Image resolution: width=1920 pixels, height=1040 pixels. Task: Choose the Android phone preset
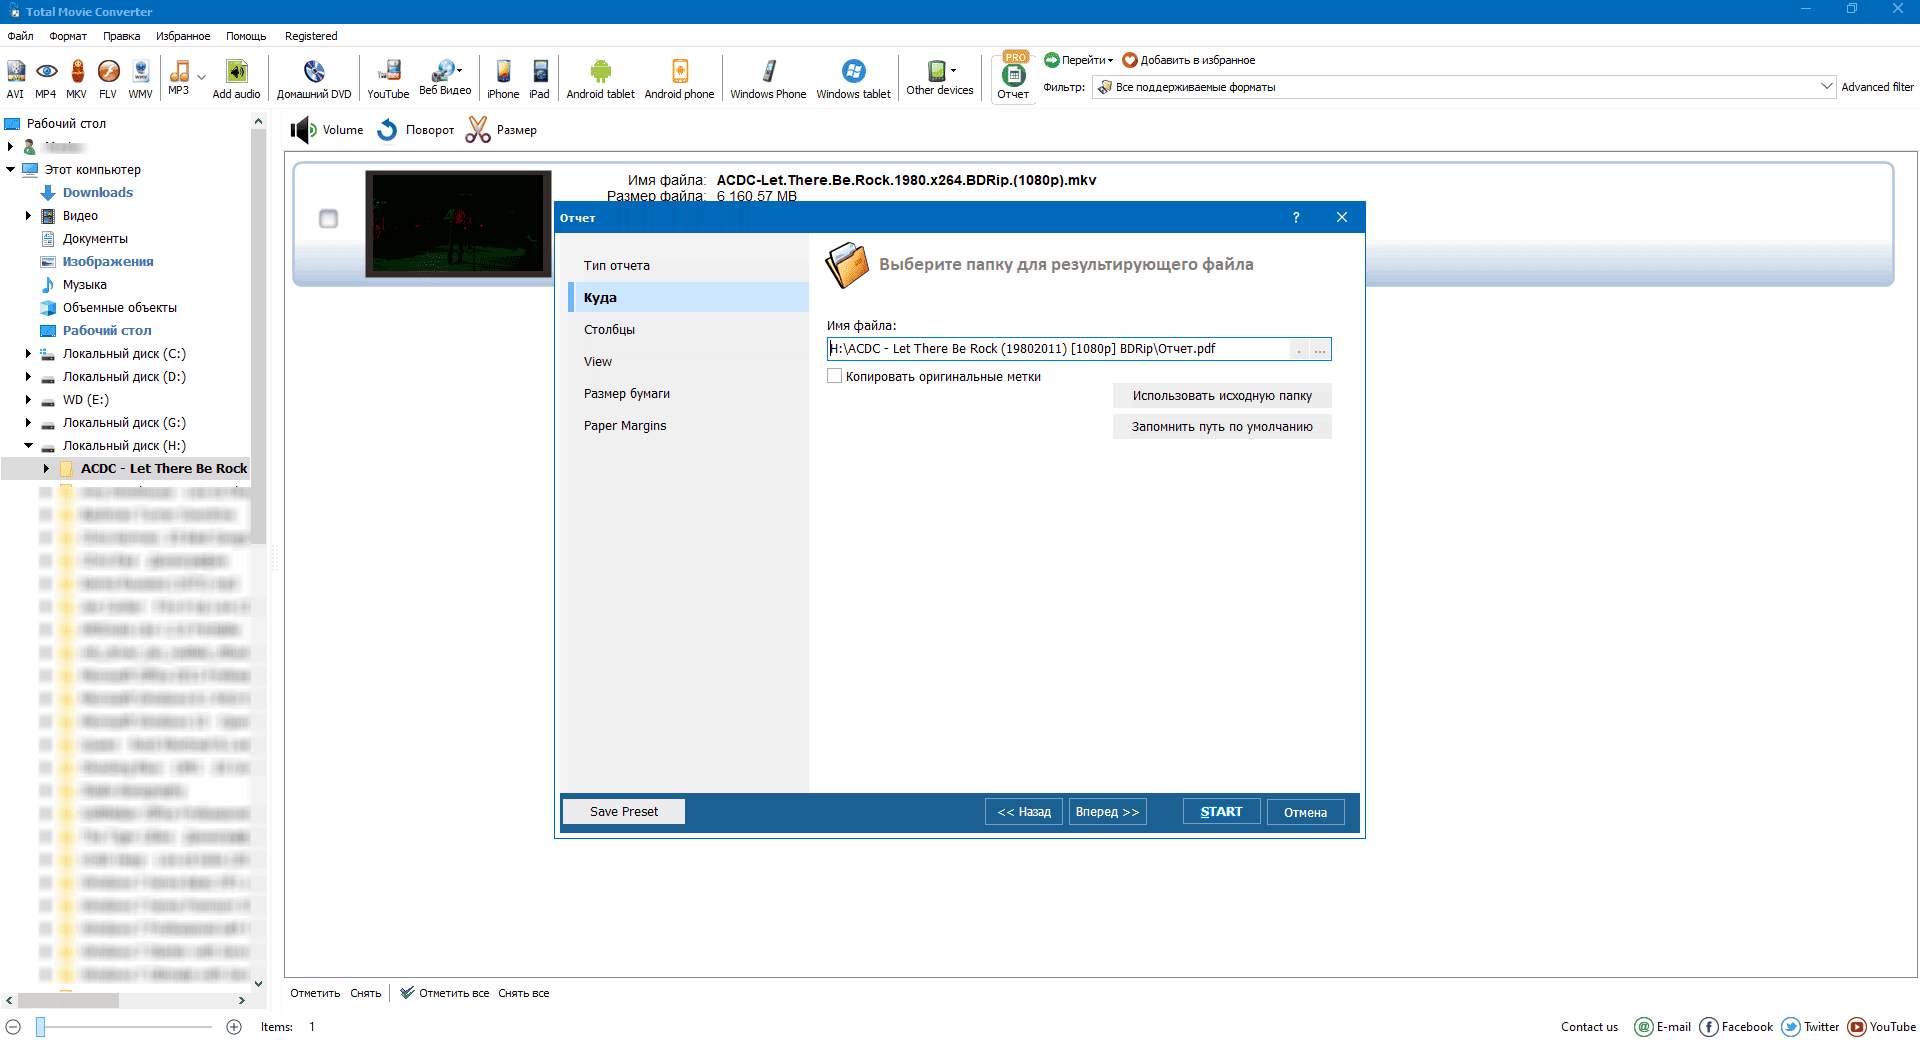679,79
